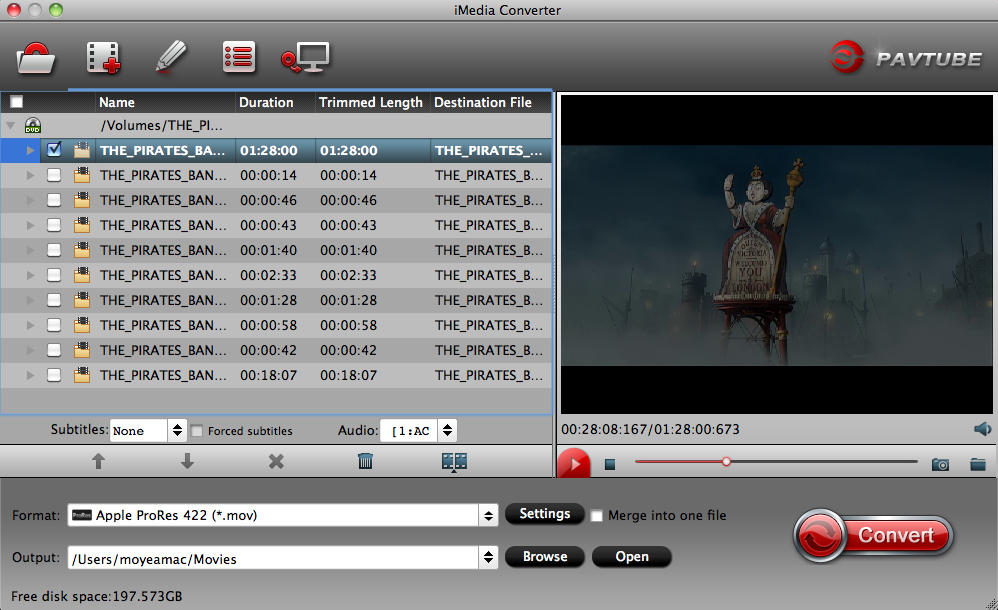Stop the preview playback
Screen dimensions: 998x610
click(x=610, y=464)
